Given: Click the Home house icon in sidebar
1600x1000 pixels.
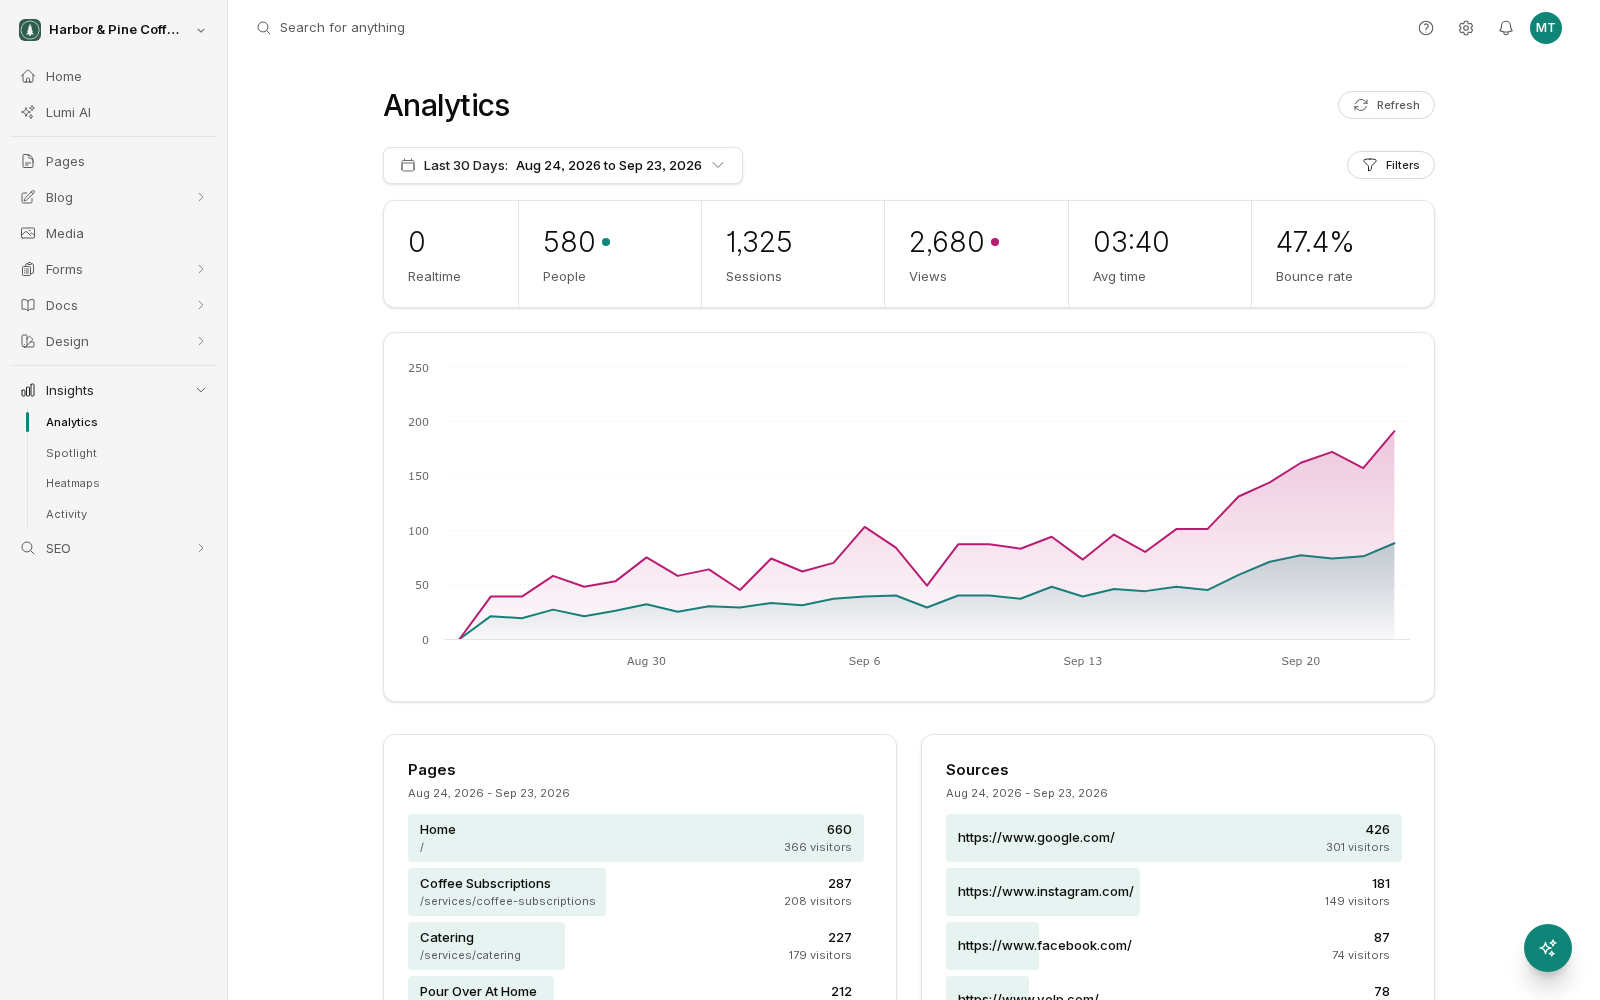Looking at the screenshot, I should click(x=28, y=76).
